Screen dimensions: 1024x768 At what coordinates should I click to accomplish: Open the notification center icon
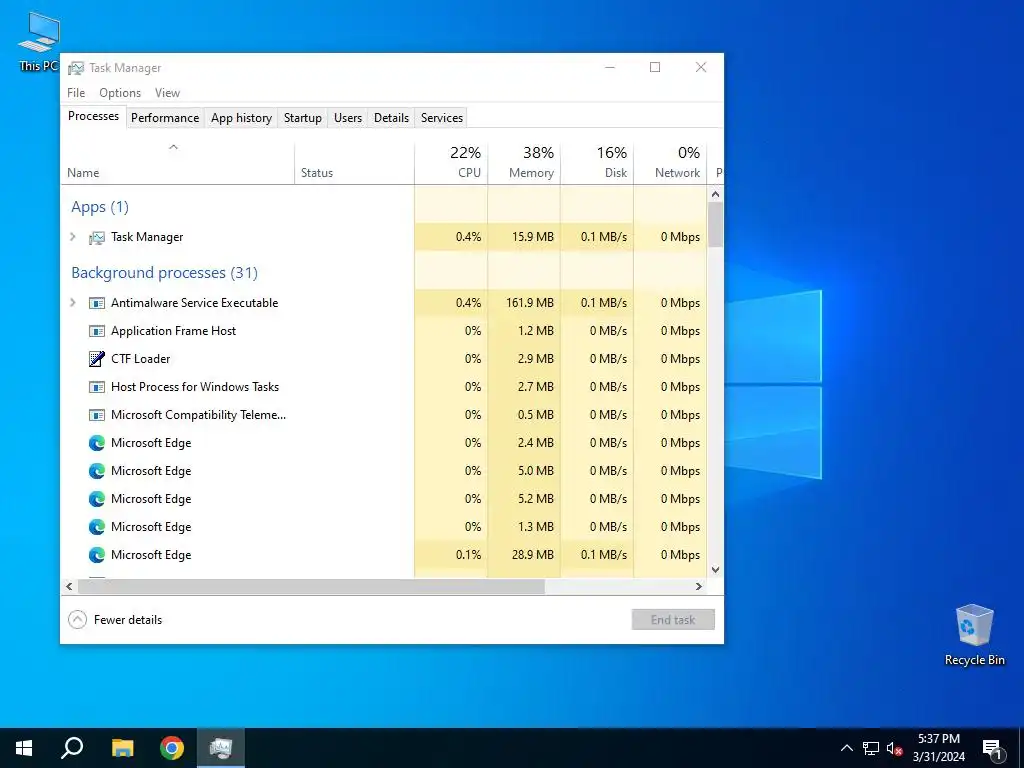click(993, 748)
